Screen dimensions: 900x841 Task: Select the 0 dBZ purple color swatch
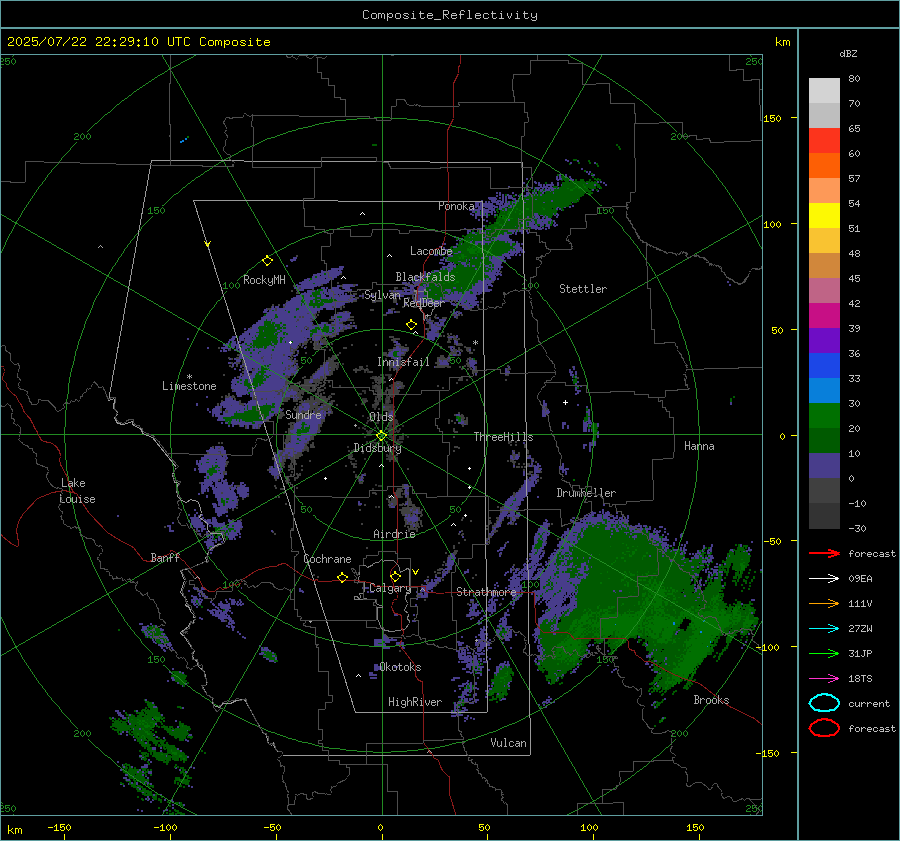pos(824,466)
